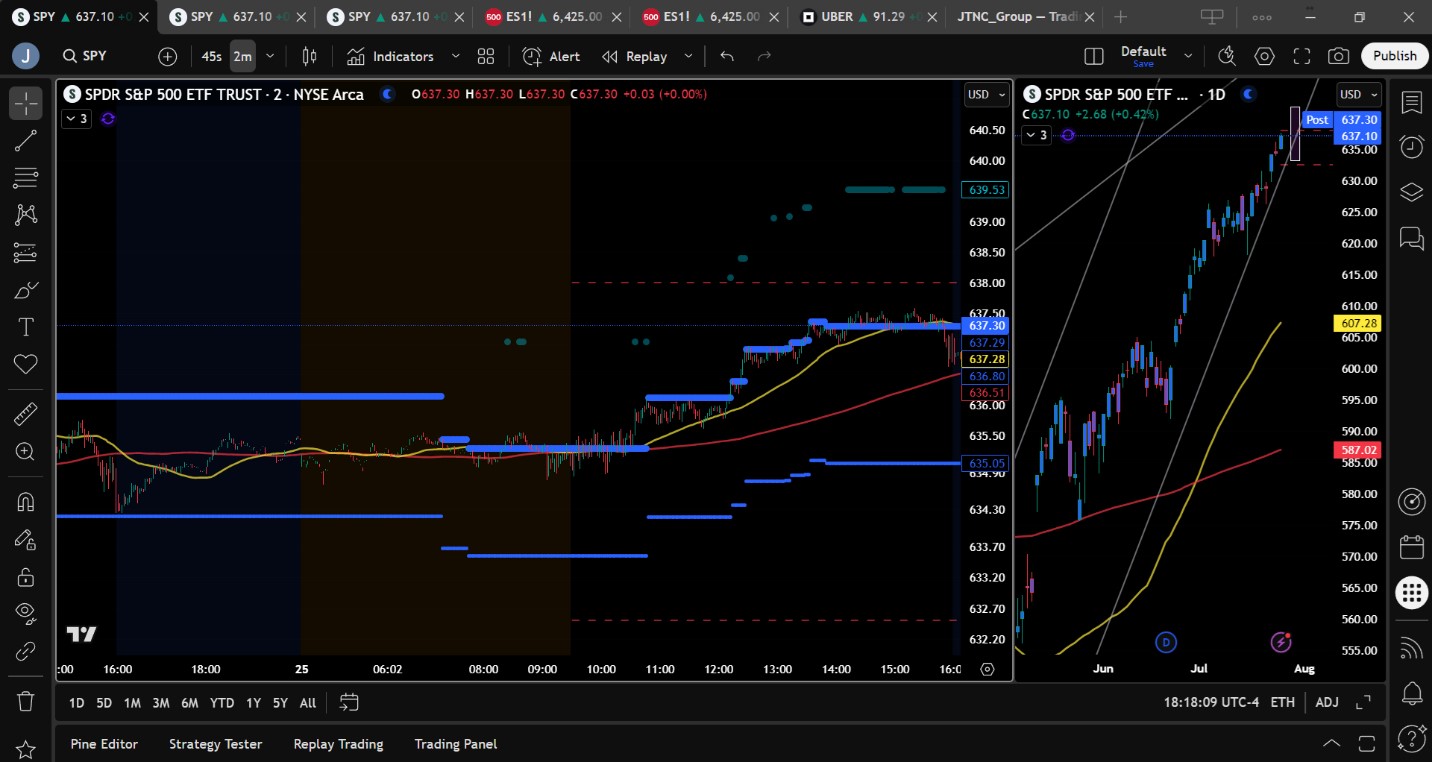Viewport: 1432px width, 762px height.
Task: Open the Fibonacci retracement tools
Action: tap(26, 178)
